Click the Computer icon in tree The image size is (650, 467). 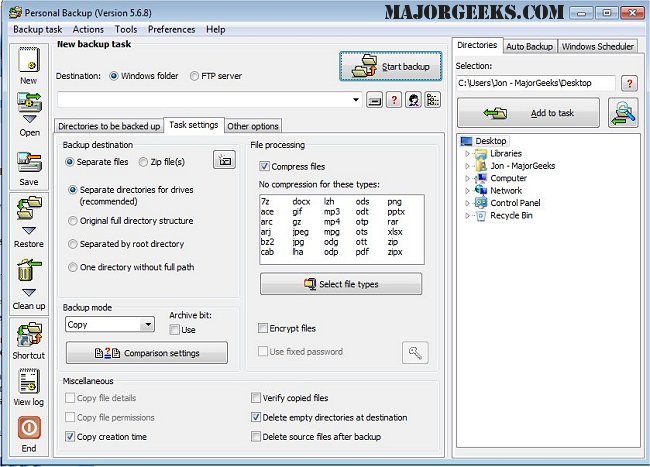[x=480, y=178]
